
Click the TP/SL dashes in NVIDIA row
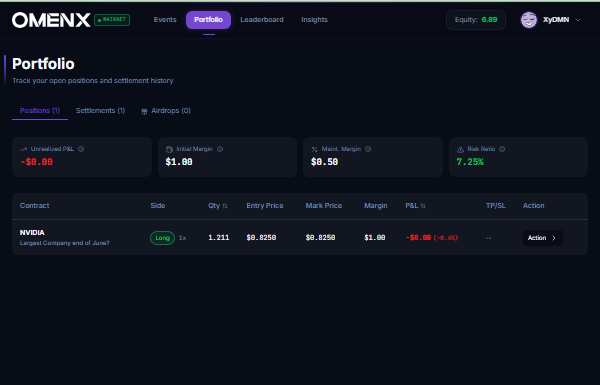(x=488, y=238)
